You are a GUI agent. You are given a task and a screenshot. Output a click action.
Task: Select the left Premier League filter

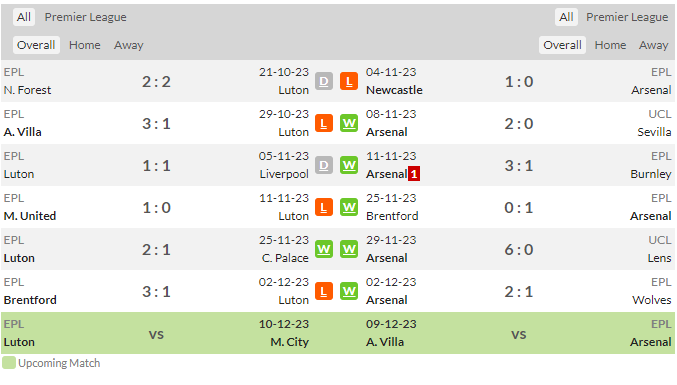click(x=85, y=17)
